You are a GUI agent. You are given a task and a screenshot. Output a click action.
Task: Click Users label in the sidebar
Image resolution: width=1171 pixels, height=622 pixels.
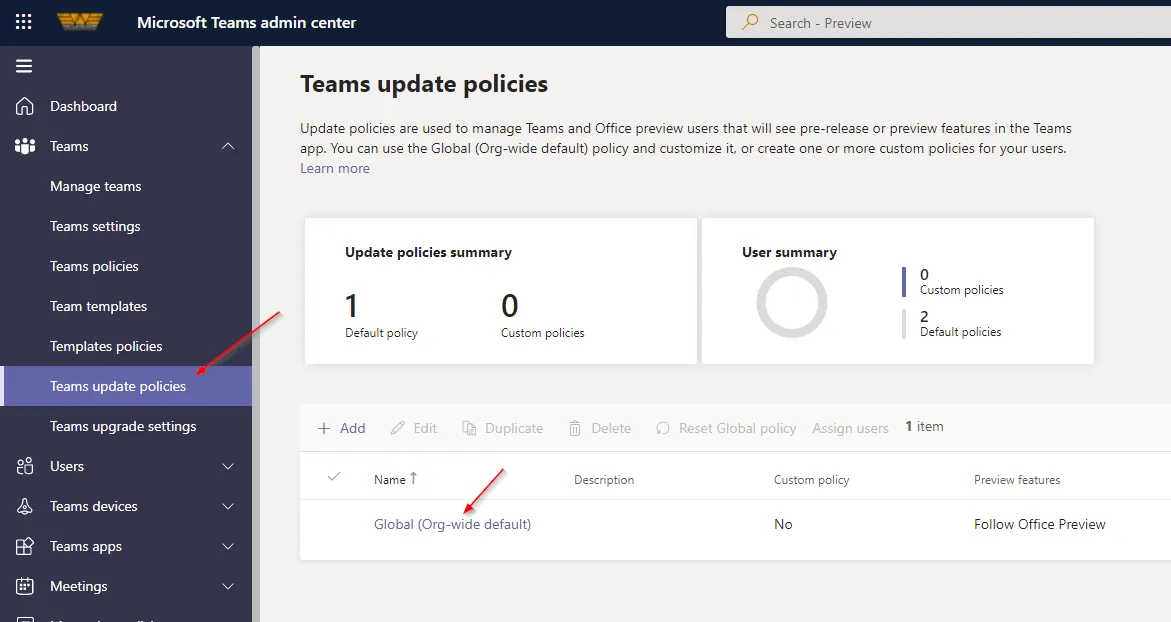66,467
